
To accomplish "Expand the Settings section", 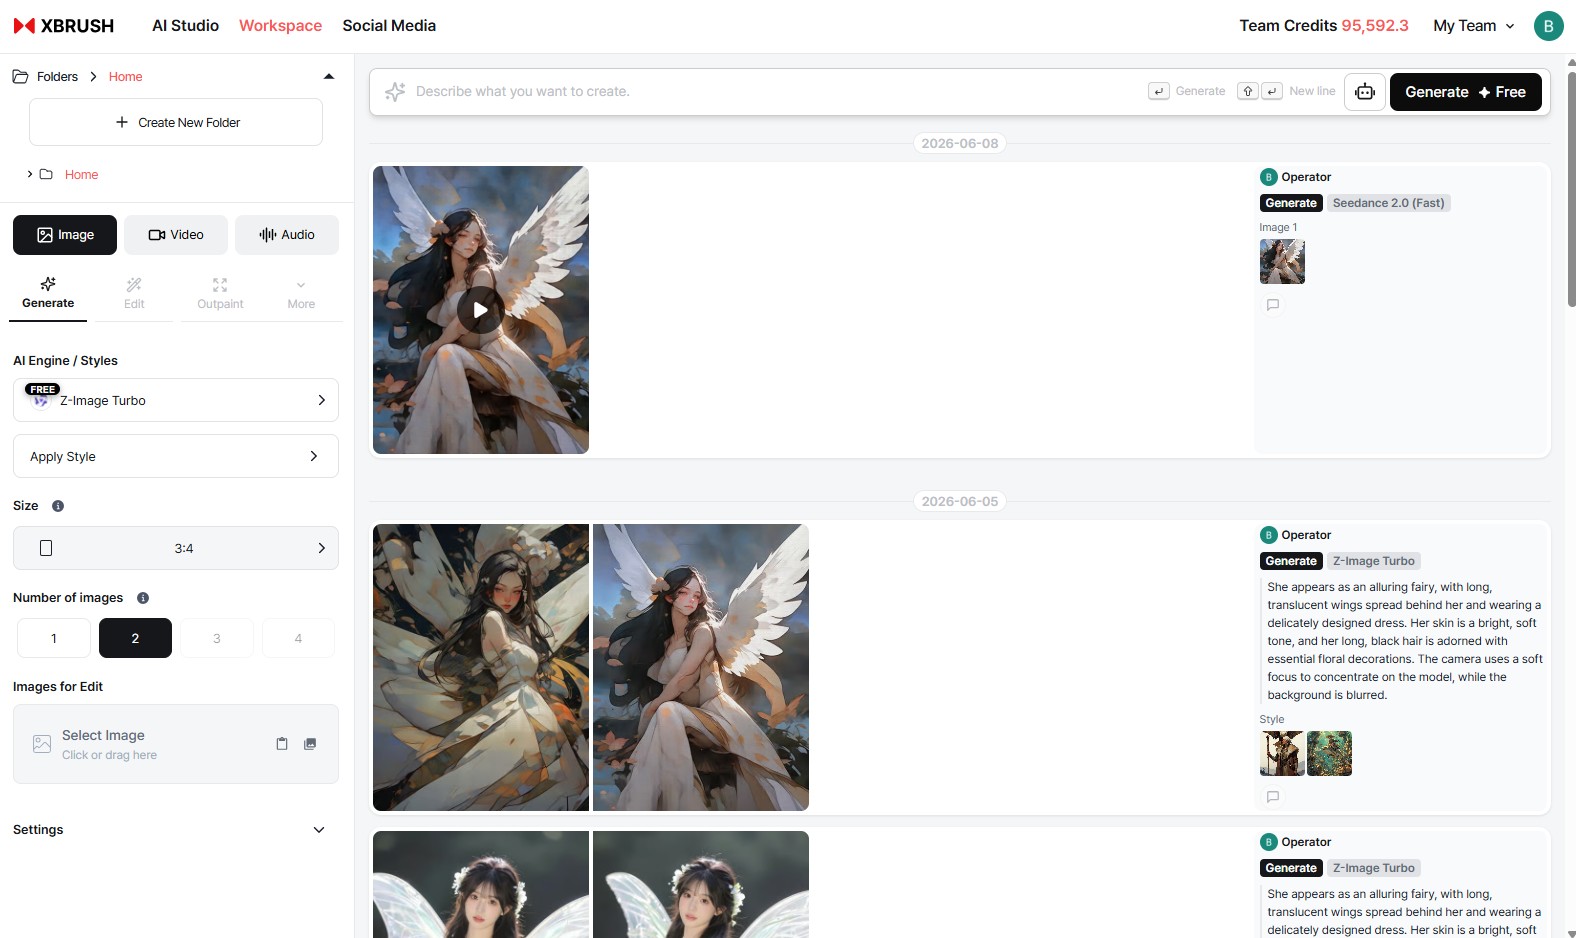I will (170, 830).
